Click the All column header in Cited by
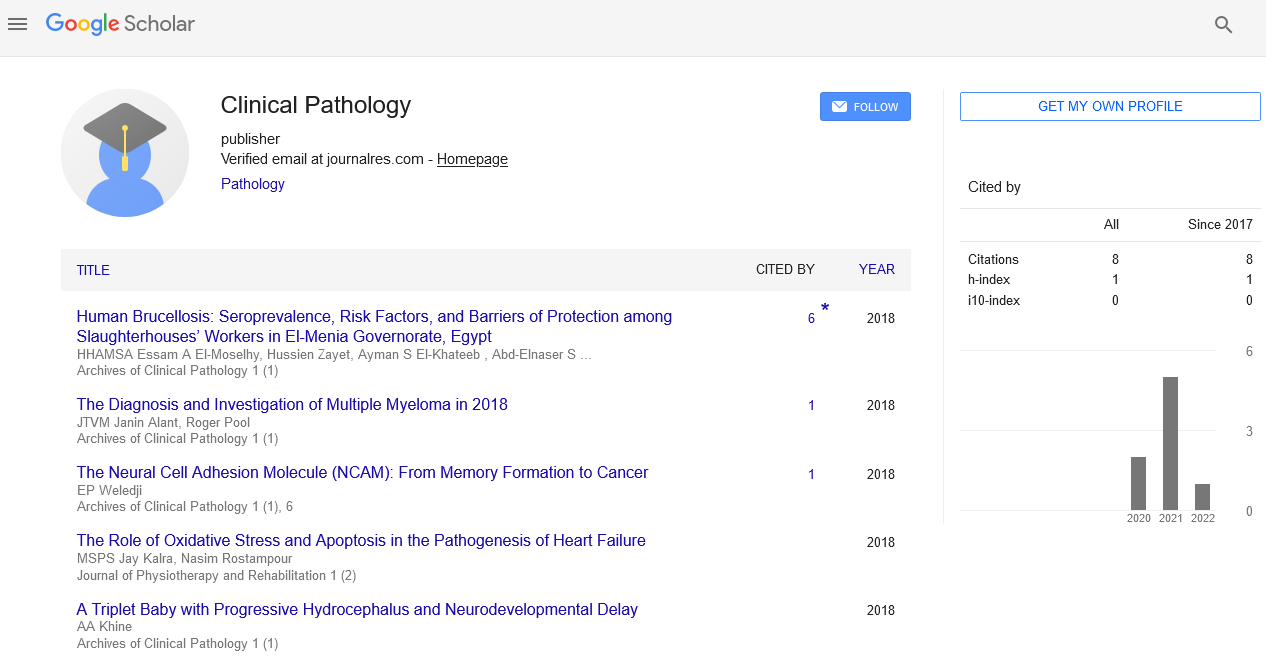The width and height of the screenshot is (1266, 657). 1111,225
